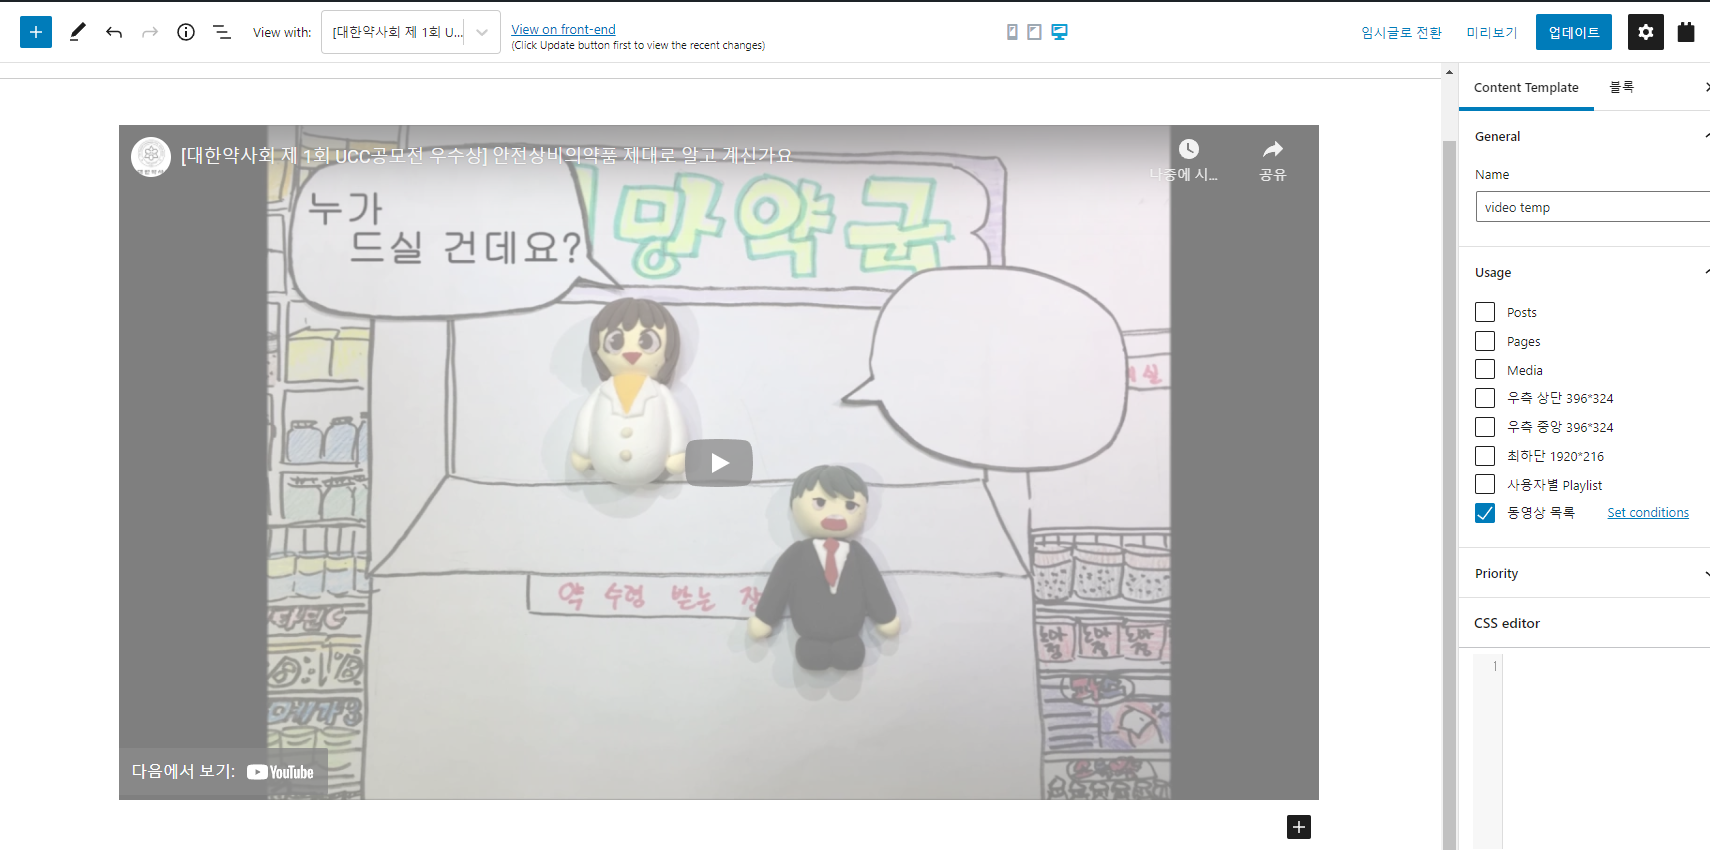Enable the 최하단 1920*216 checkbox
Viewport: 1710px width, 850px height.
pyautogui.click(x=1485, y=456)
